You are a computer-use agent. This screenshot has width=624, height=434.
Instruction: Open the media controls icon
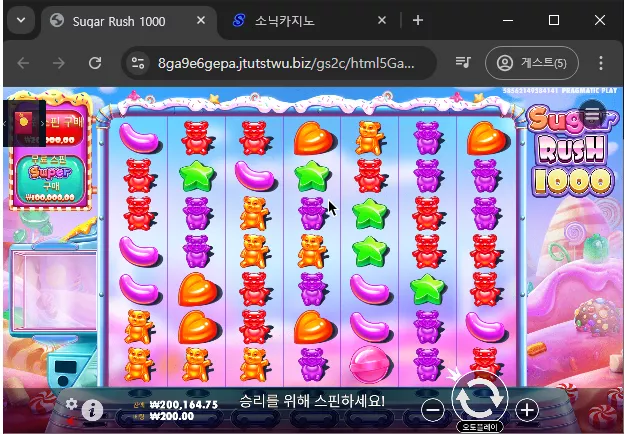click(x=463, y=62)
